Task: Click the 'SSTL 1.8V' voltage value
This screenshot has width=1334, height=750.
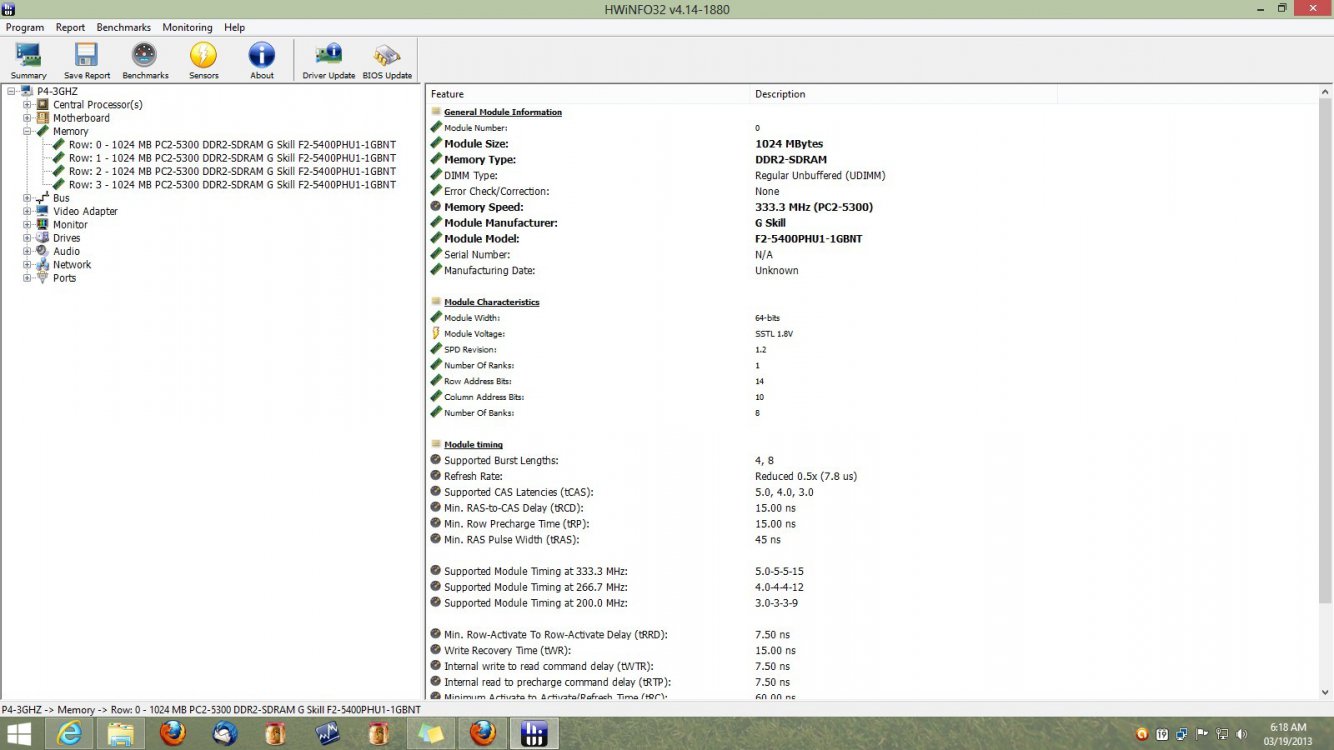Action: (x=774, y=334)
